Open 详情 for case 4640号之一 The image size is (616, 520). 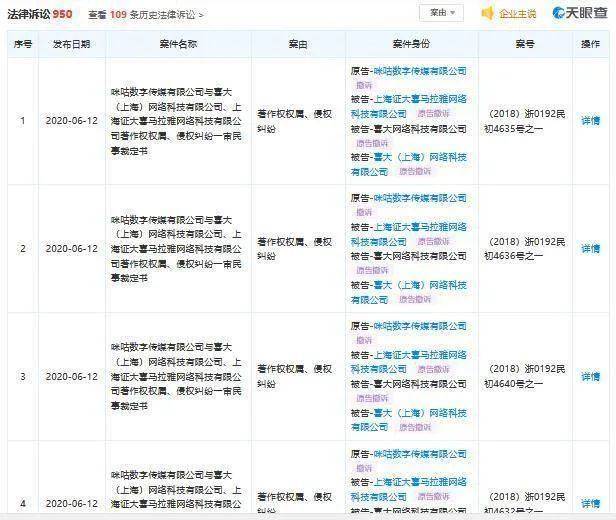(x=590, y=377)
